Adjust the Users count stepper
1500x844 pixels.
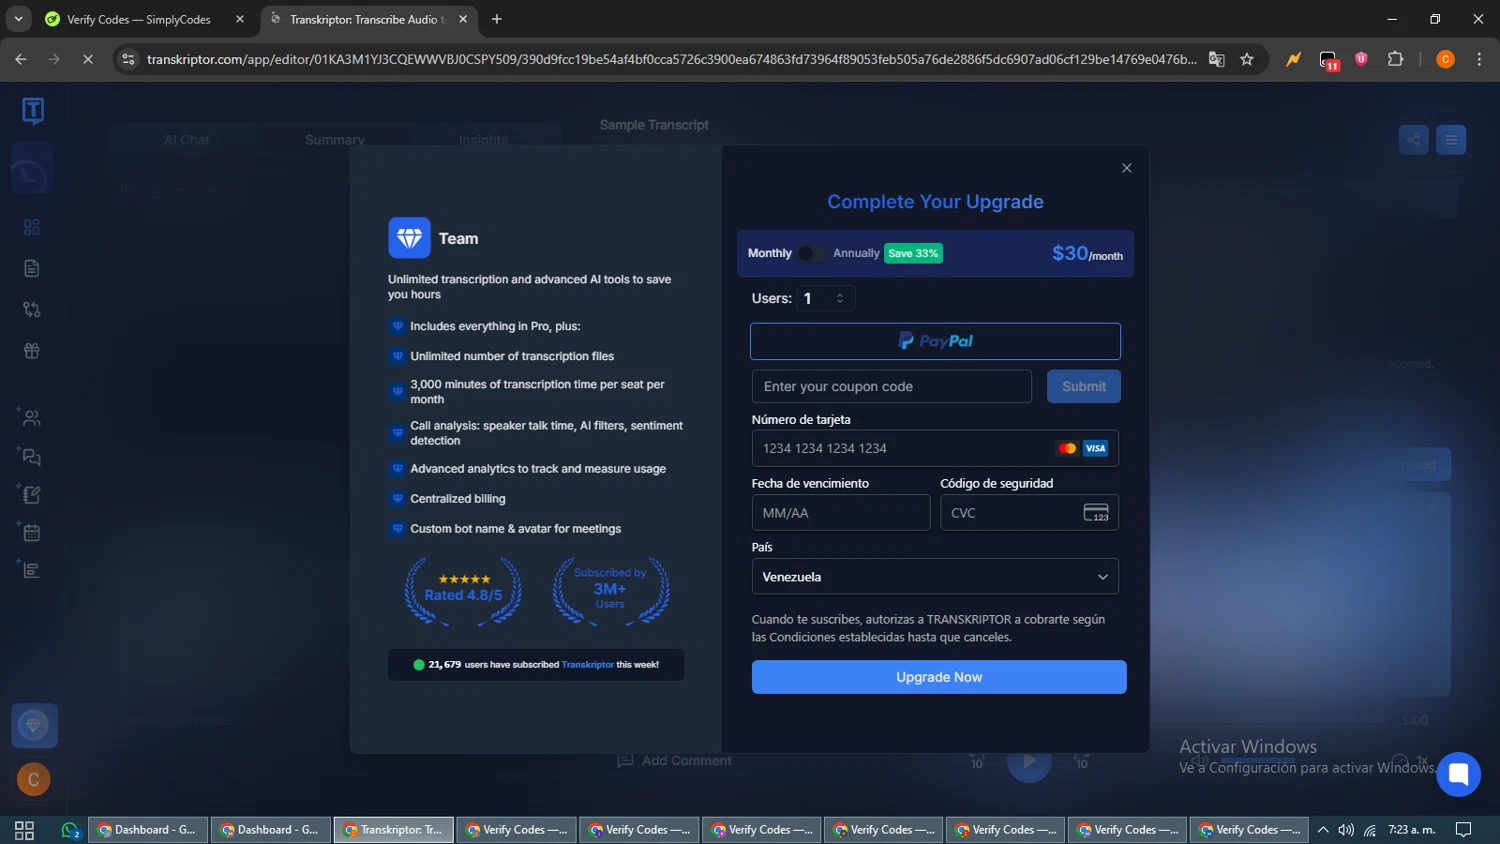840,298
